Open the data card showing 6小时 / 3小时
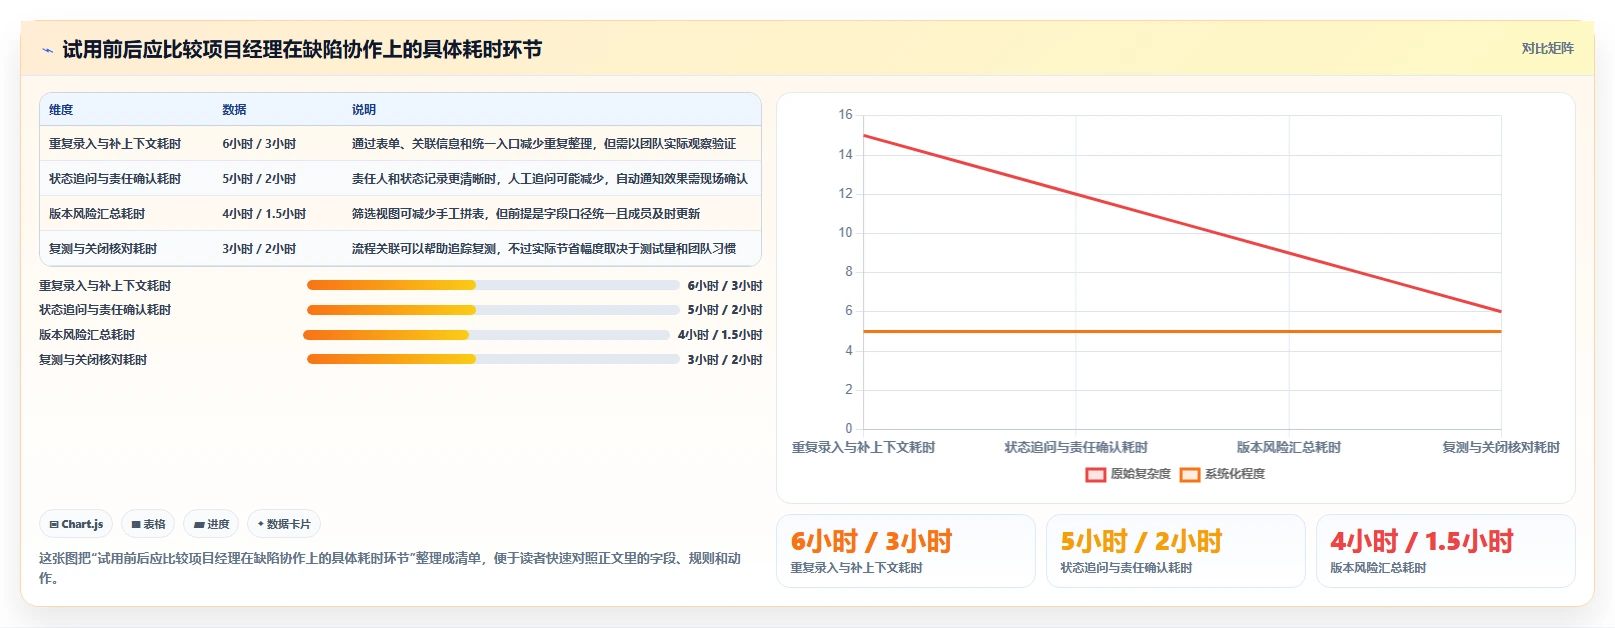This screenshot has height=628, width=1615. [x=906, y=551]
